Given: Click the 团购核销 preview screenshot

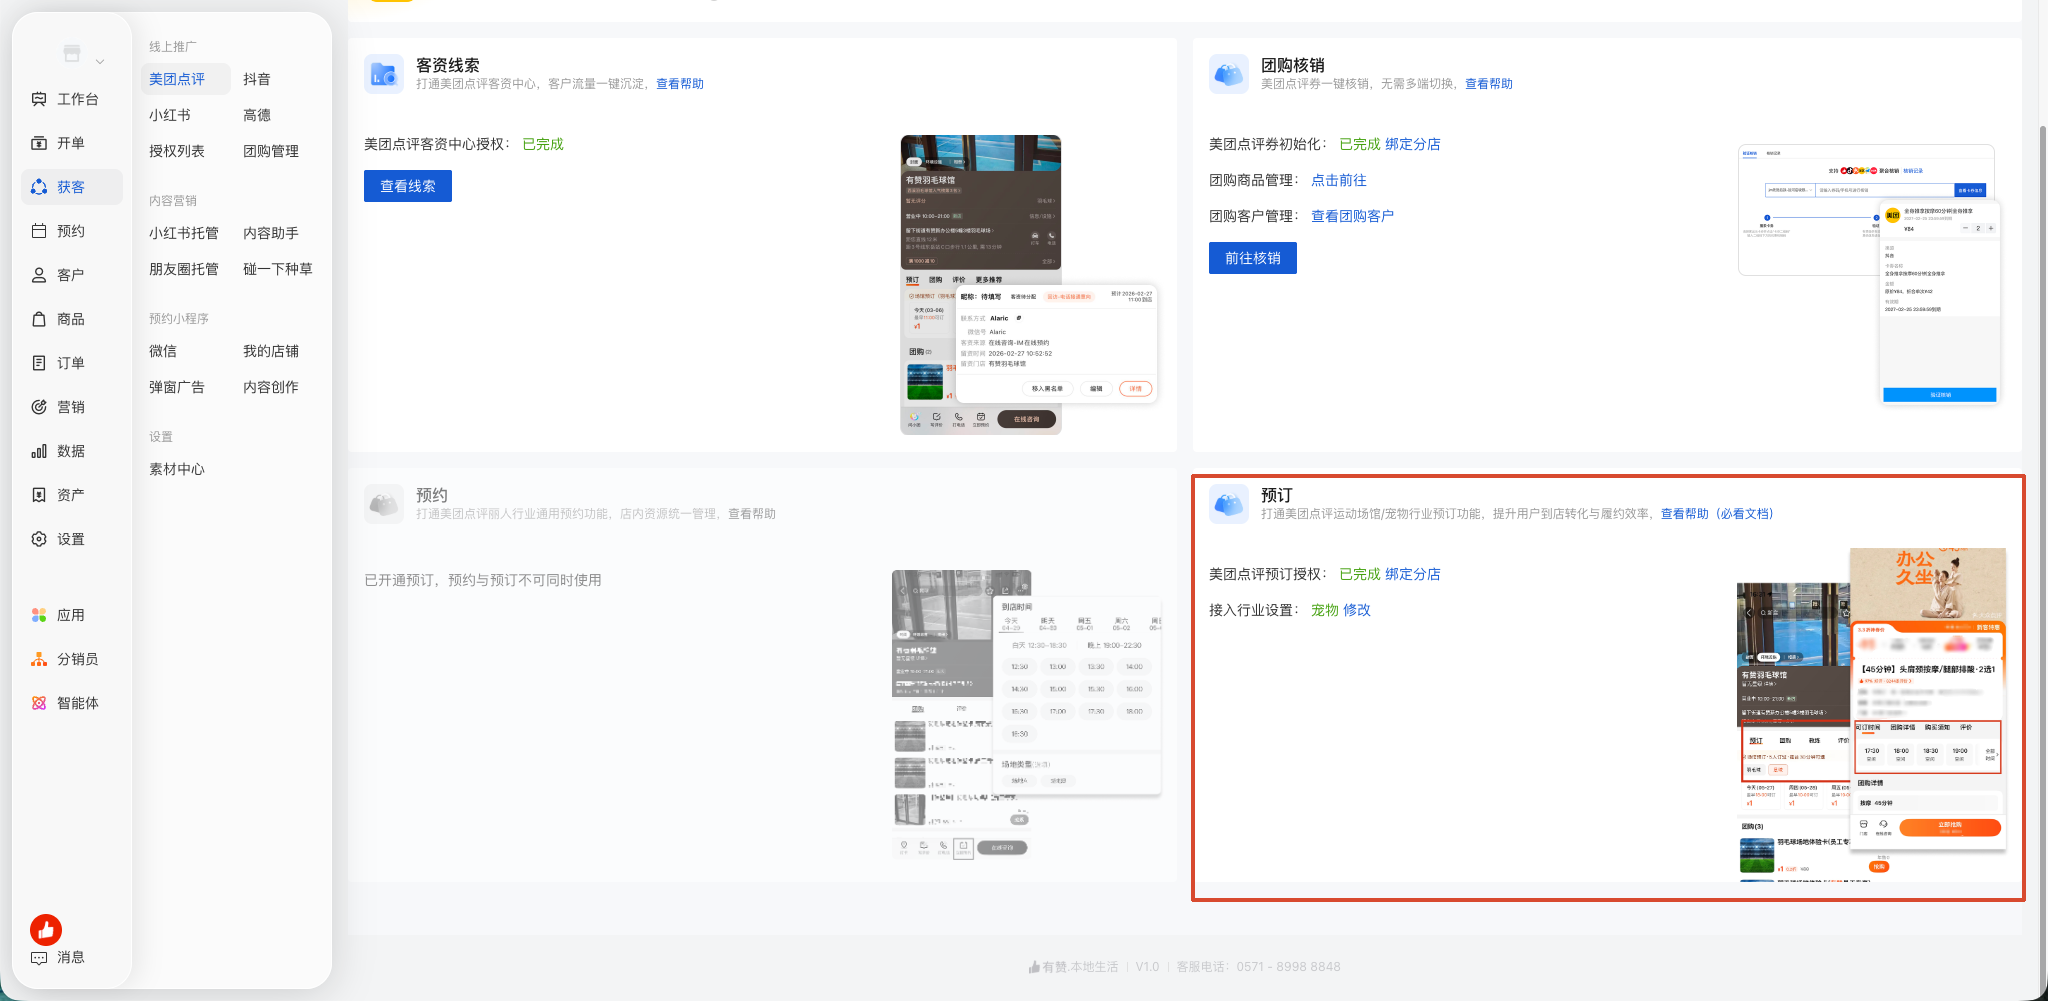Looking at the screenshot, I should click(x=1869, y=274).
